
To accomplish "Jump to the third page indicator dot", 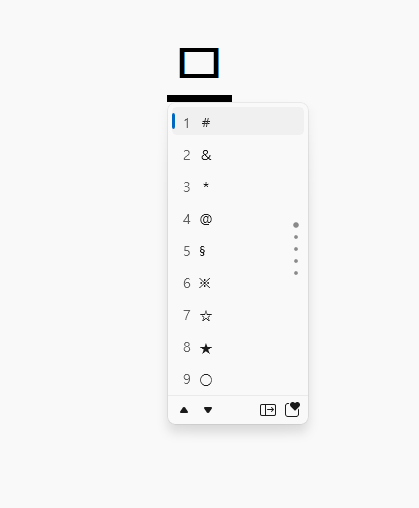I will (296, 249).
